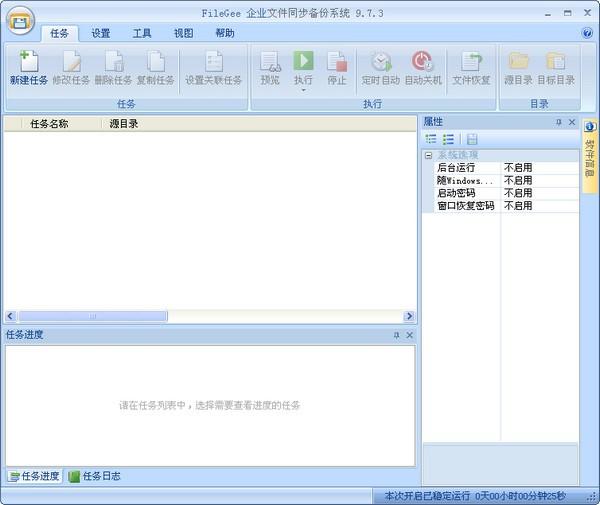The height and width of the screenshot is (505, 600).
Task: Click the 不启用 value for 后台运行
Action: click(518, 168)
